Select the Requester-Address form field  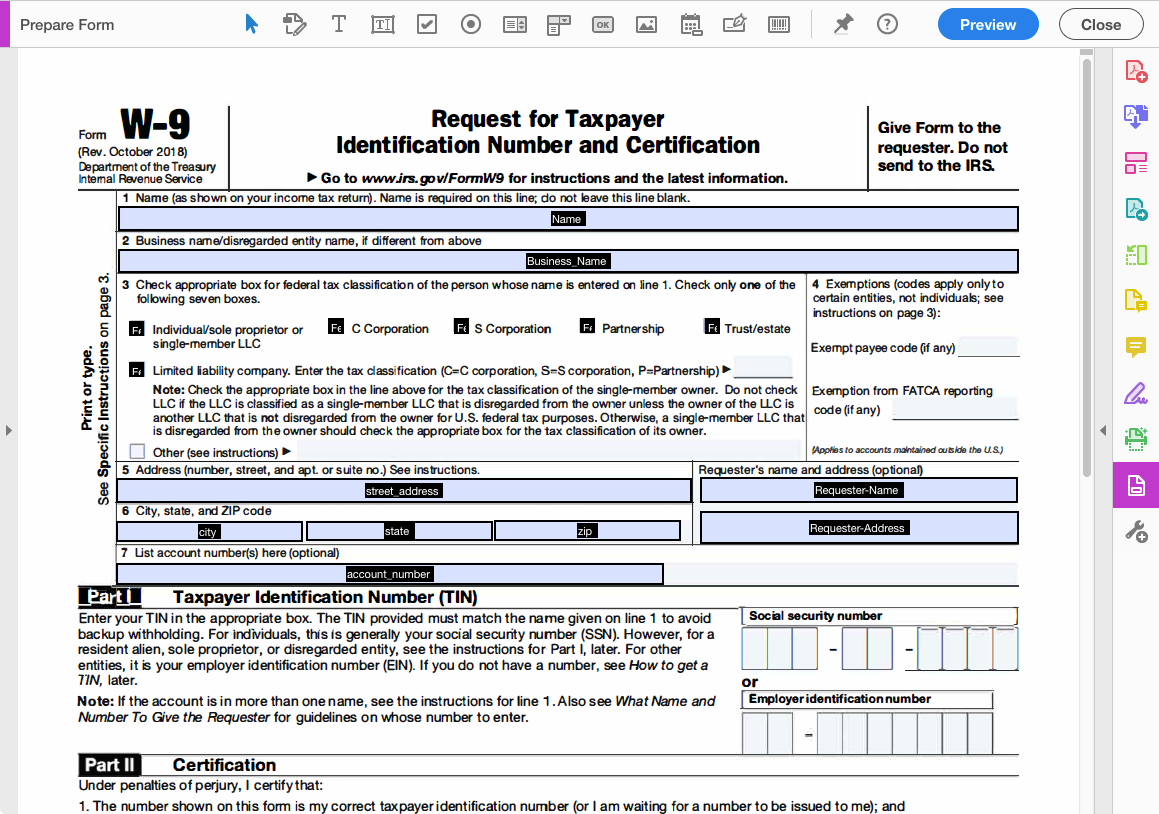858,528
